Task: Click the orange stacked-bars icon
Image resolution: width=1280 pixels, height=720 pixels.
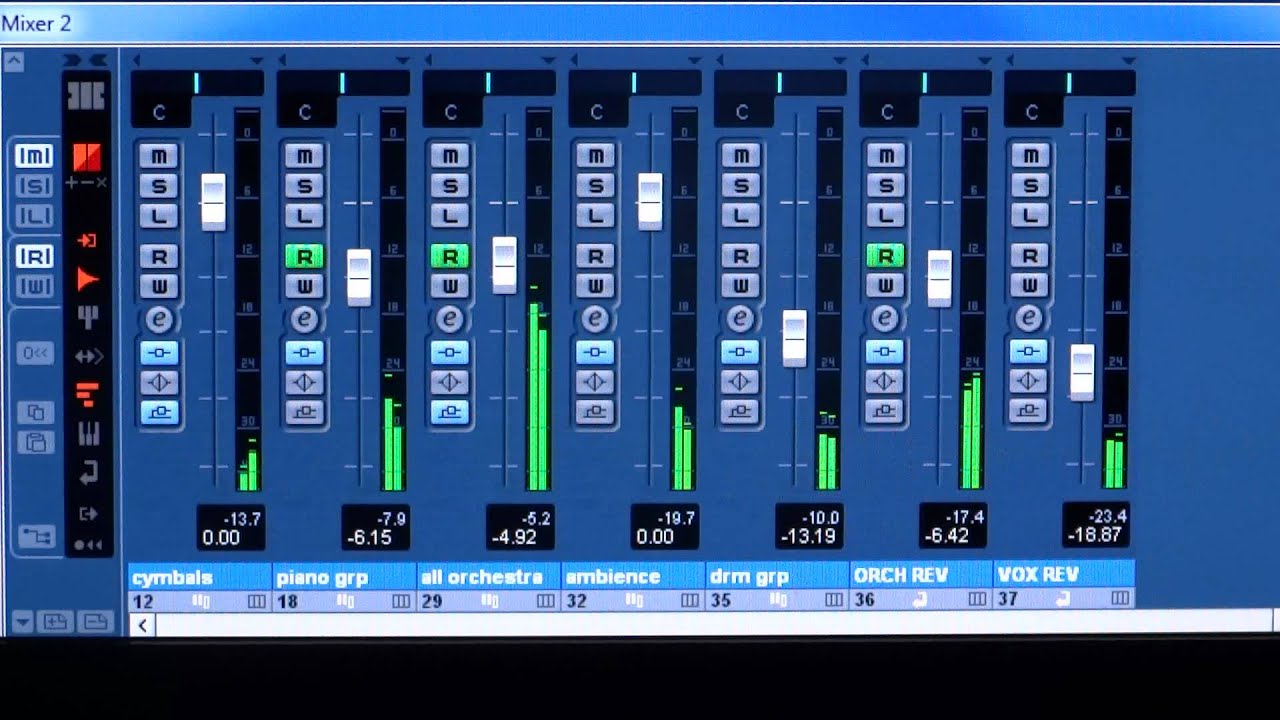Action: [88, 395]
